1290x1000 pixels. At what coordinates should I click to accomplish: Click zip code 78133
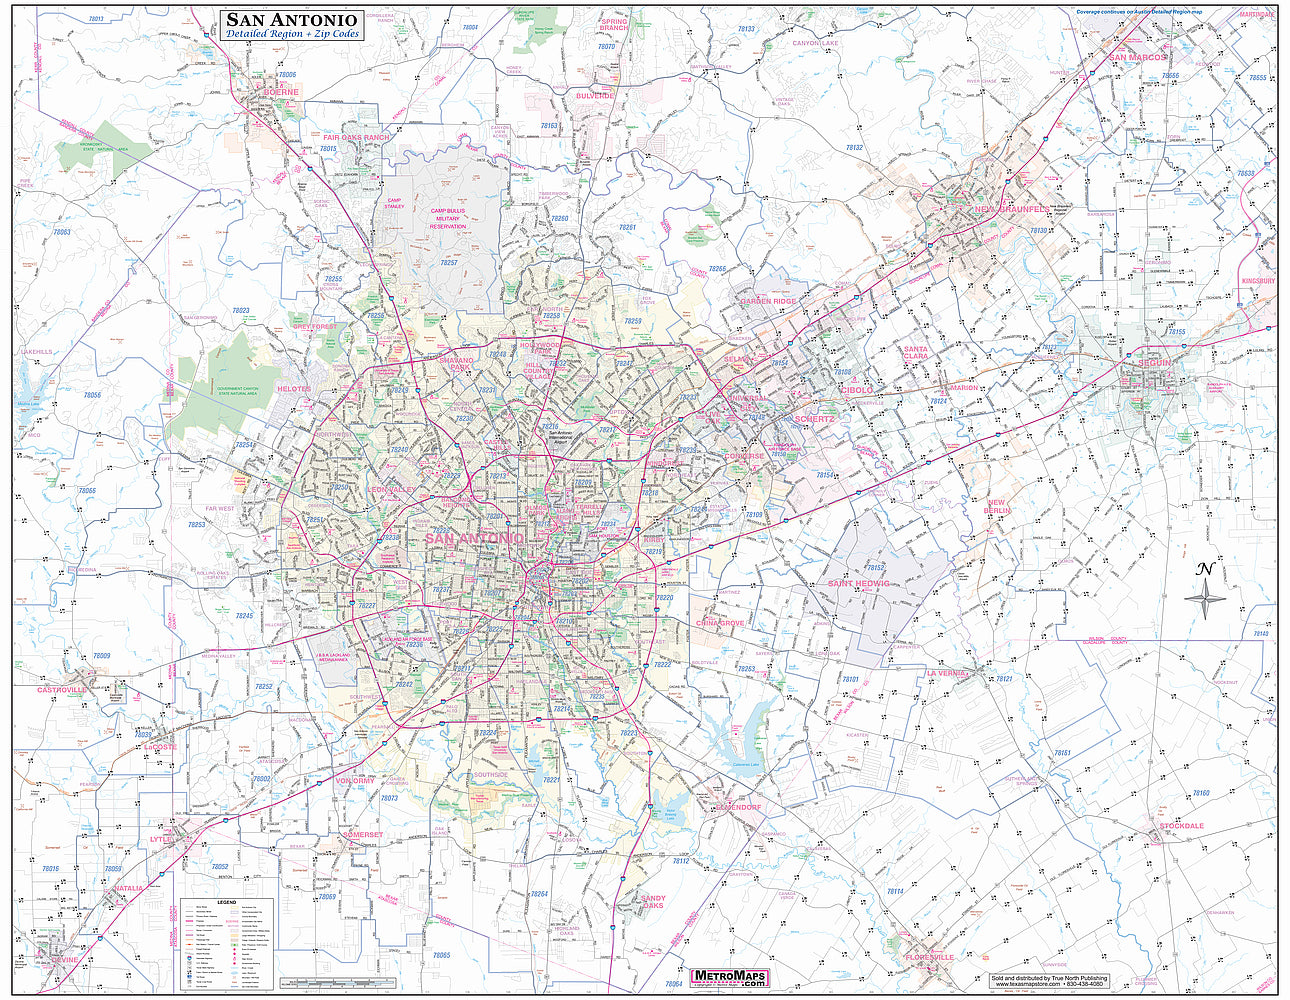(x=746, y=31)
